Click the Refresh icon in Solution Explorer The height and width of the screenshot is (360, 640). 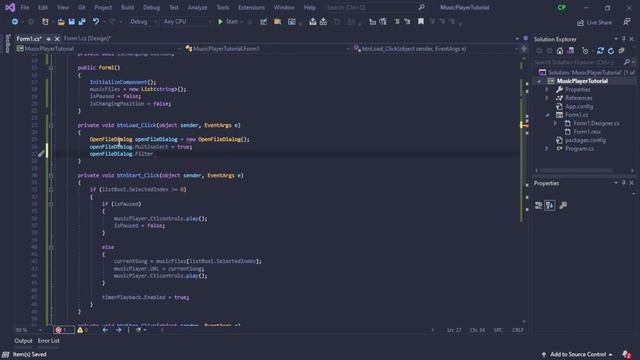[x=611, y=51]
